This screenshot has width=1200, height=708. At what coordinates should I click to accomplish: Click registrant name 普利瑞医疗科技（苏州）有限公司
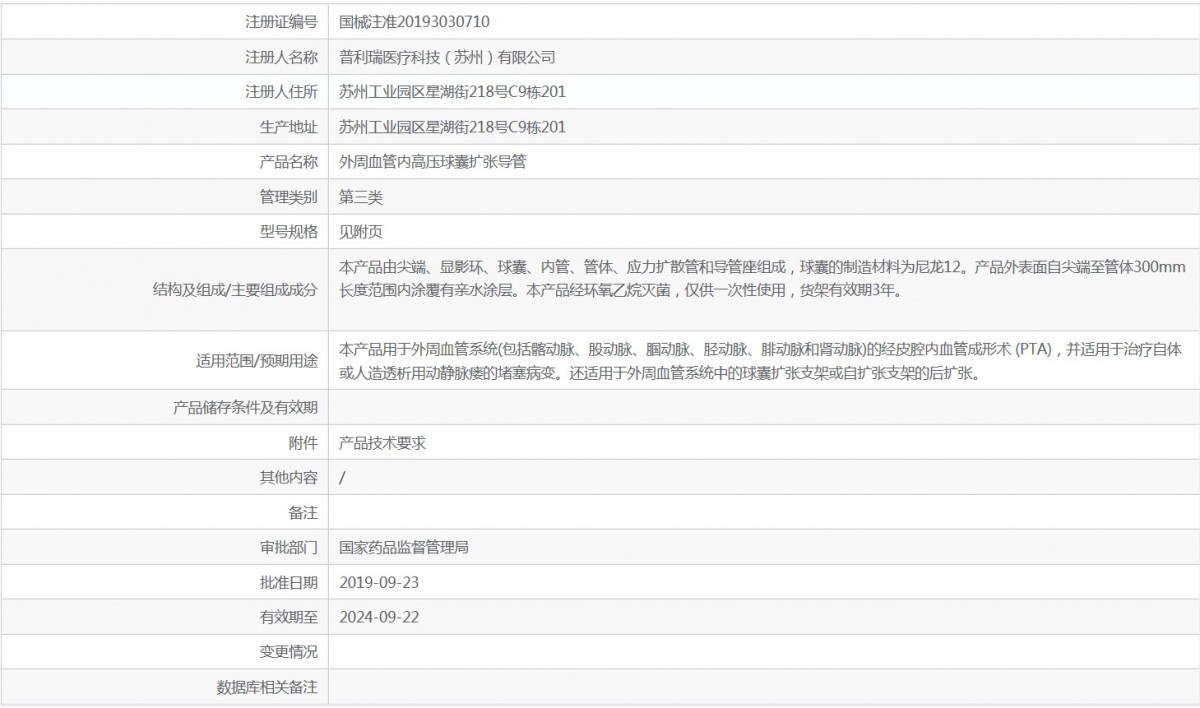tap(447, 57)
